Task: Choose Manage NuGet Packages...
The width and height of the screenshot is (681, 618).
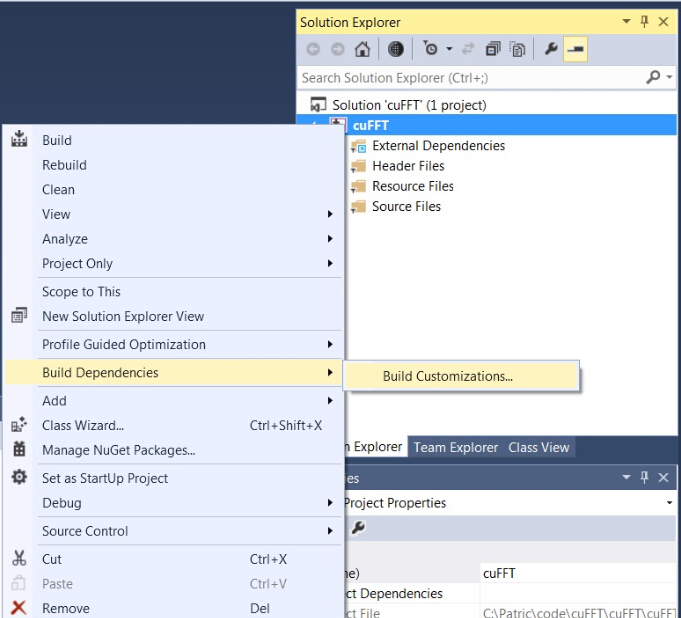Action: pos(174,450)
